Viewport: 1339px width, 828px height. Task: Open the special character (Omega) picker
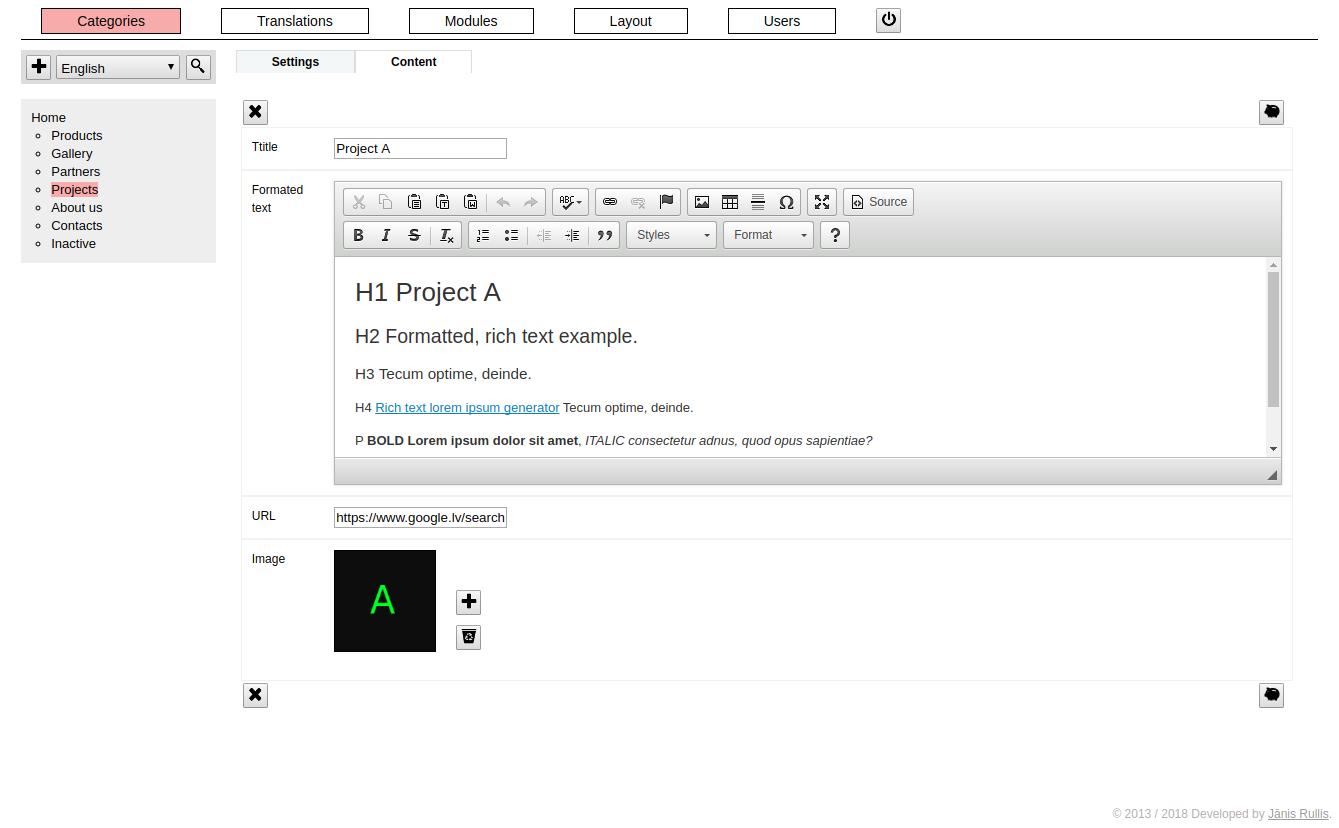pyautogui.click(x=786, y=202)
